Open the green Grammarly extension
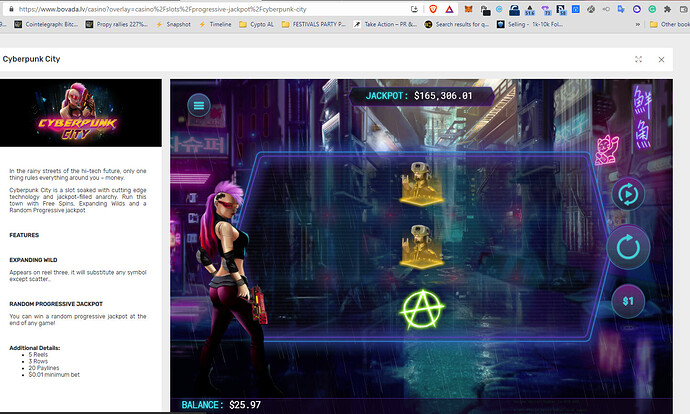The width and height of the screenshot is (690, 414). click(652, 9)
